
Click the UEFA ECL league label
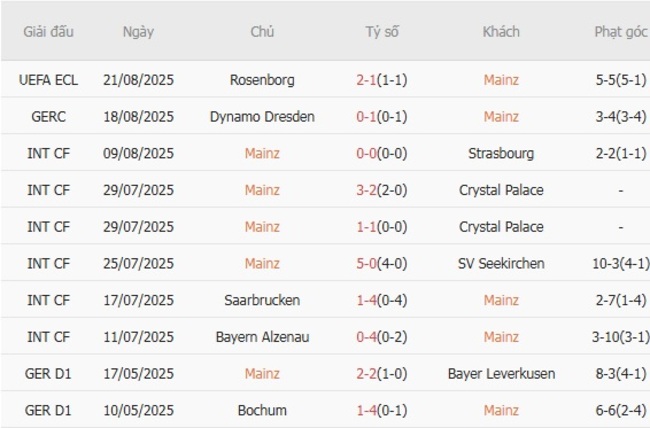pyautogui.click(x=49, y=79)
